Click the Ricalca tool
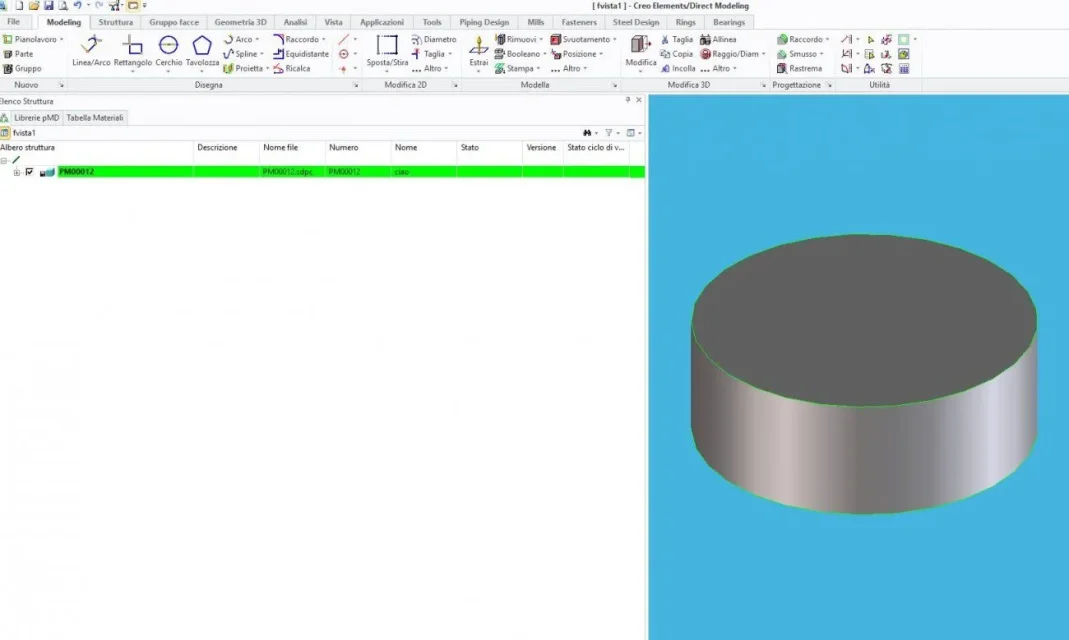This screenshot has width=1069, height=640. point(292,68)
